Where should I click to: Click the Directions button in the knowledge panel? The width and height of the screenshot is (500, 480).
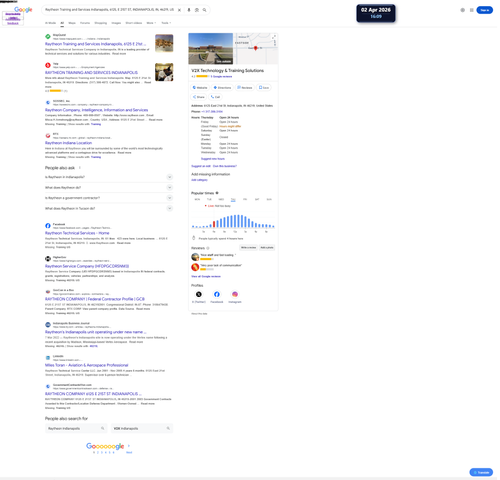click(222, 88)
